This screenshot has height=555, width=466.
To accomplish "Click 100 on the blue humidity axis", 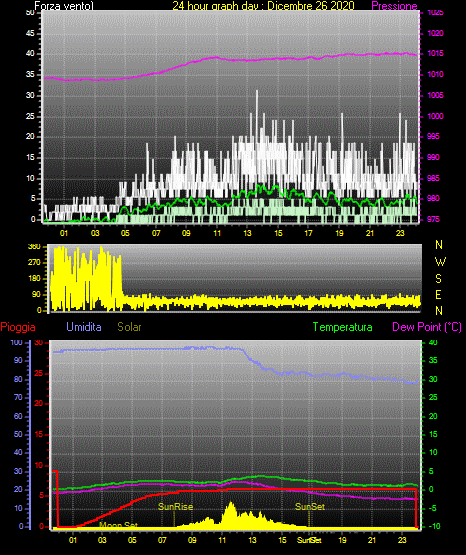I will [17, 342].
